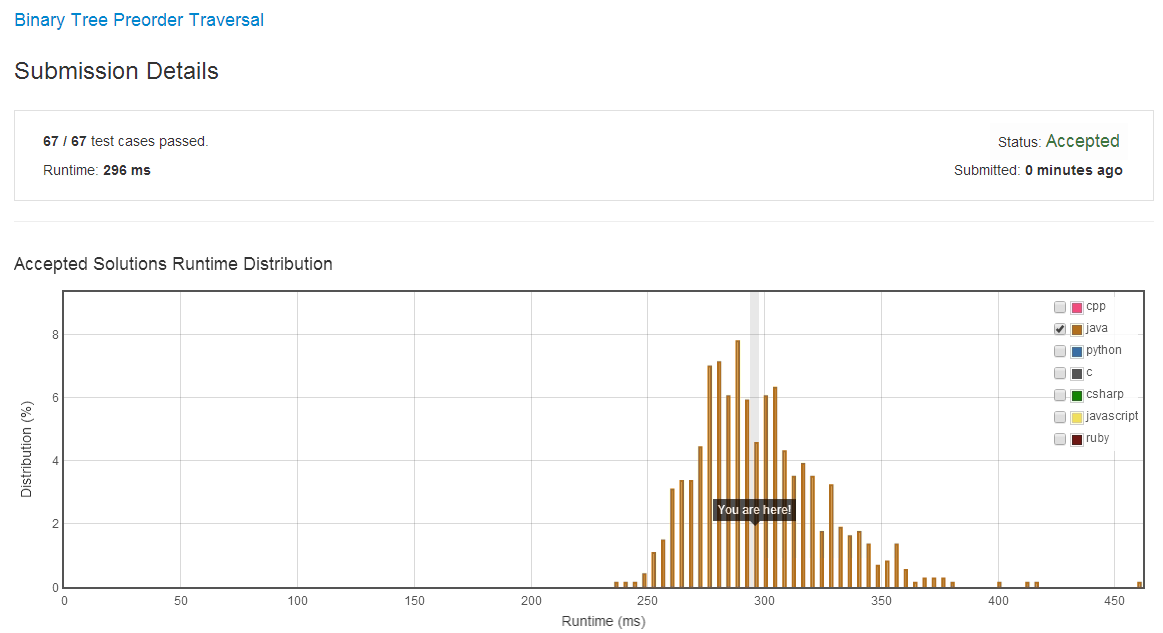This screenshot has width=1163, height=633.
Task: Click the '296 ms' runtime value
Action: (127, 170)
